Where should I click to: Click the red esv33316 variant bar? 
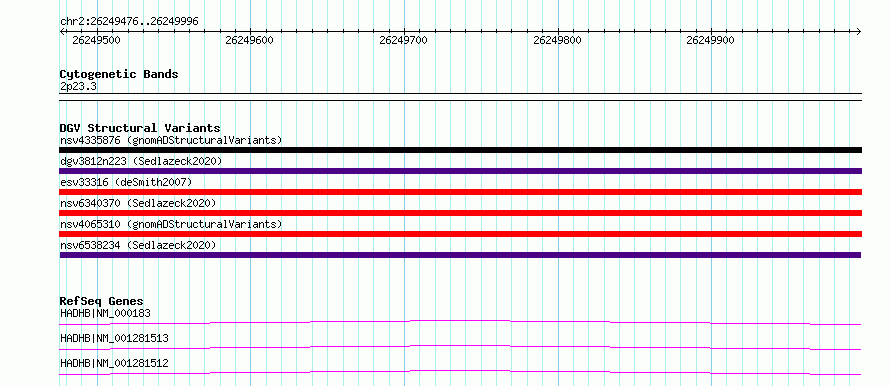[x=460, y=192]
